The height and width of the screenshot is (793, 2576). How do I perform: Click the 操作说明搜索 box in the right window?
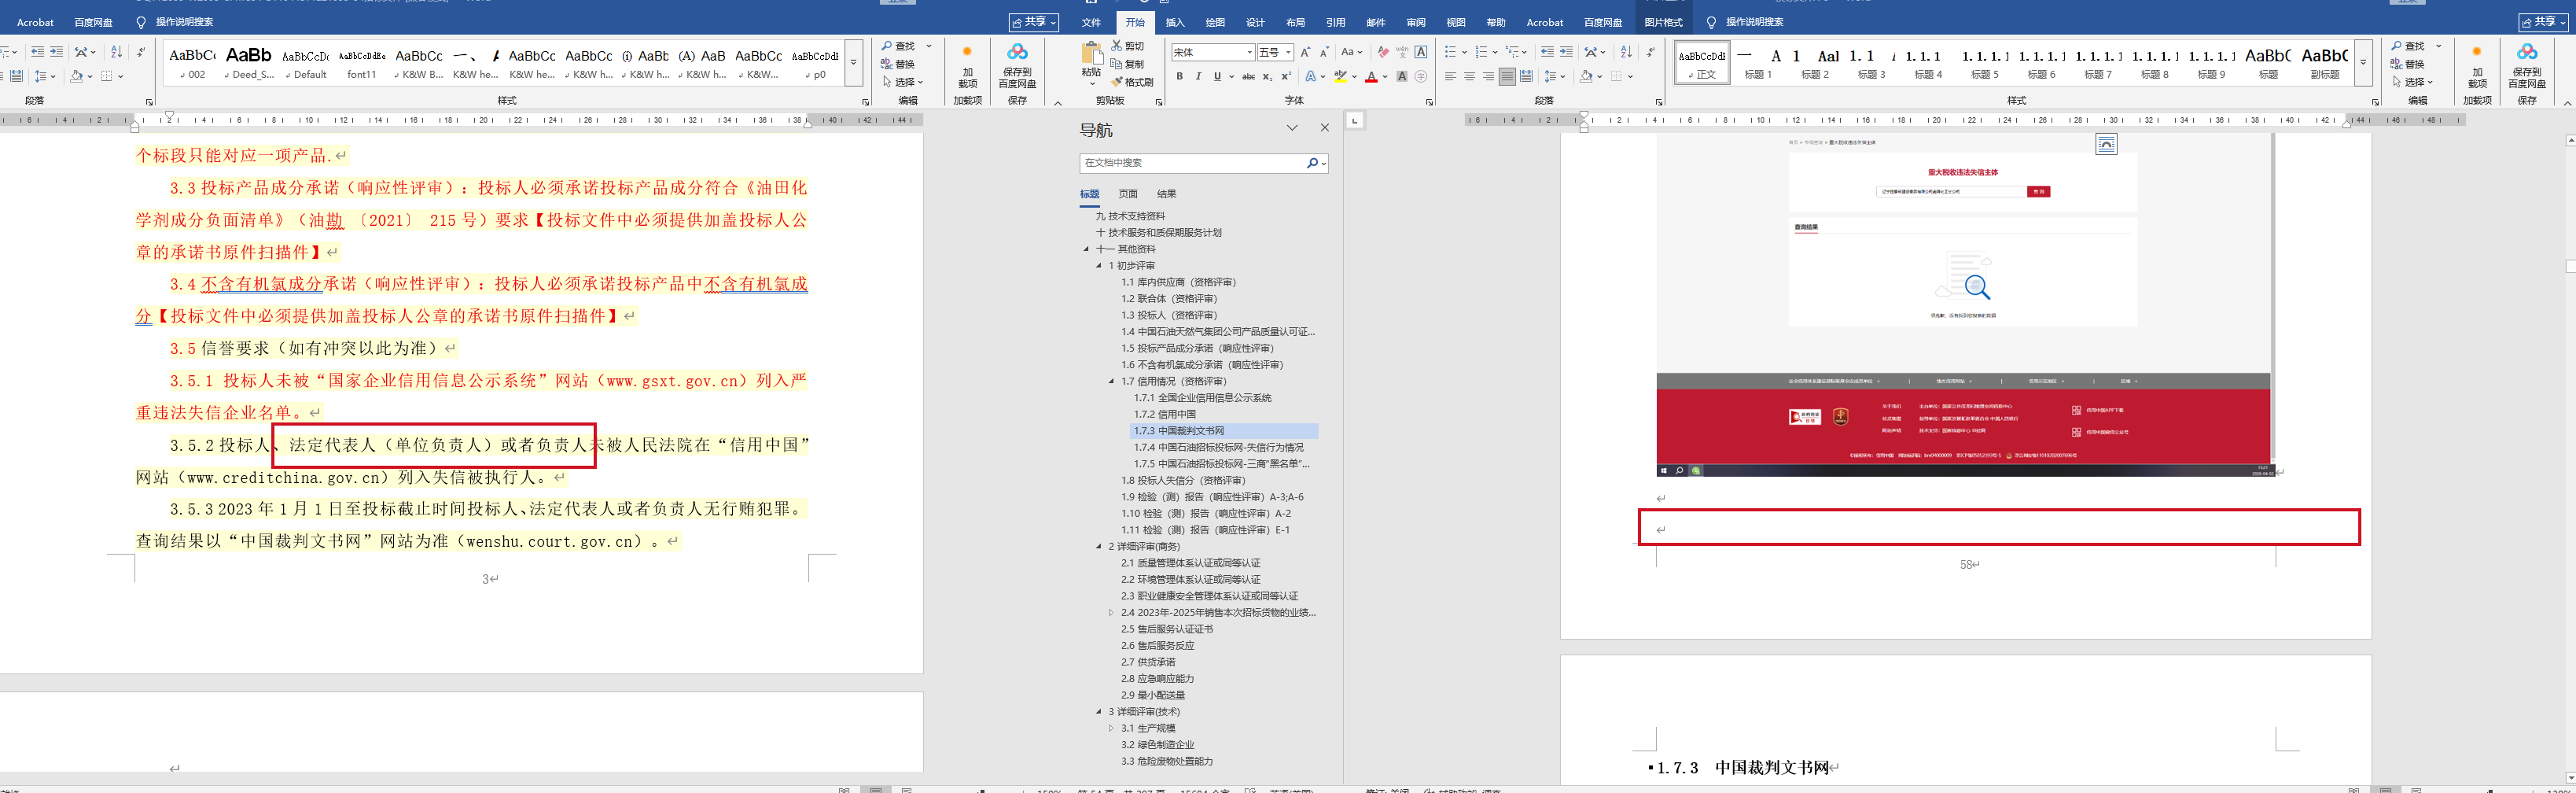click(x=1754, y=22)
